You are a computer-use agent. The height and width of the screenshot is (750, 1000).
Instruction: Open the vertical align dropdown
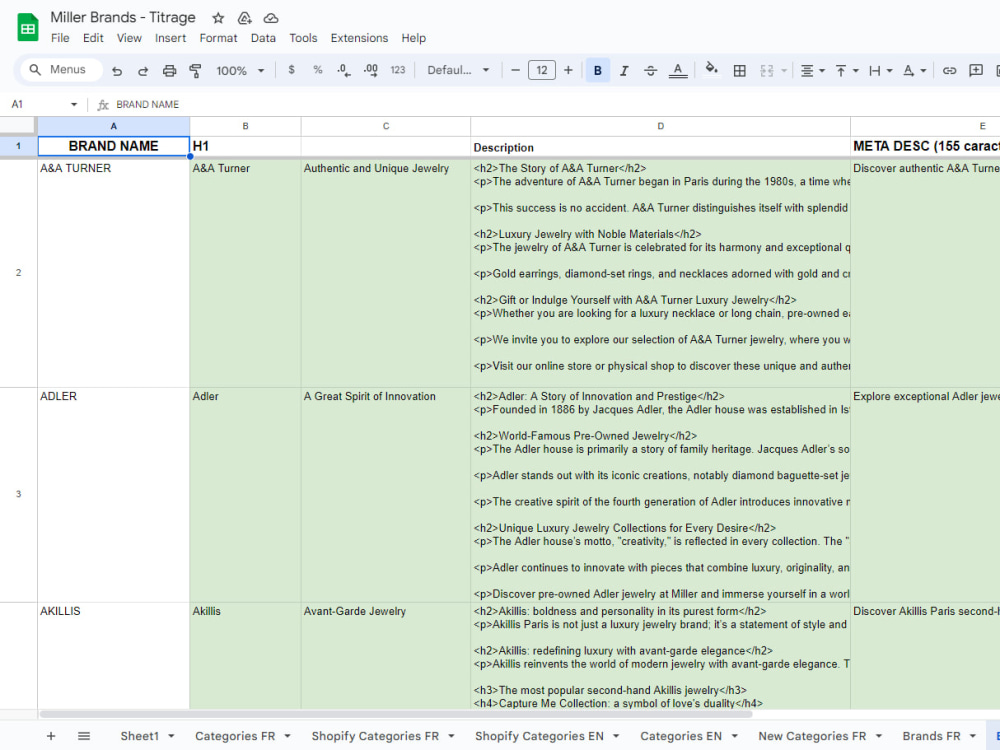847,70
